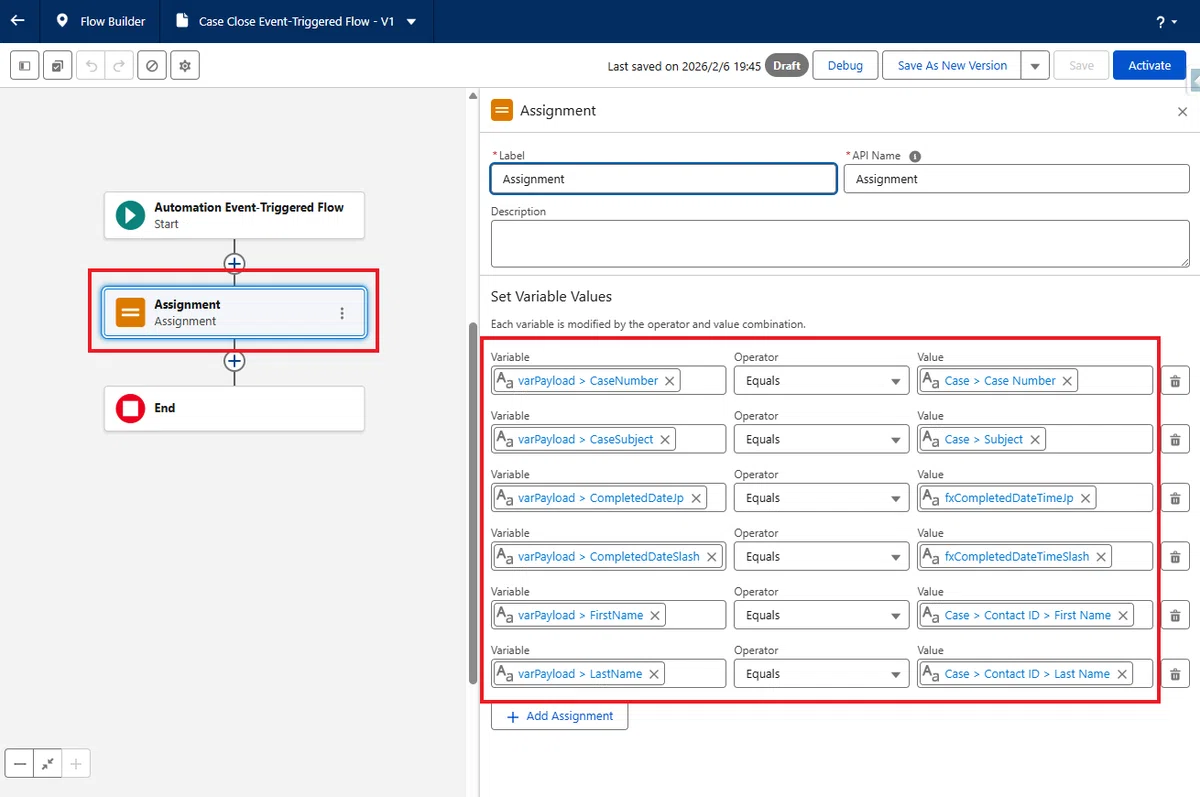This screenshot has width=1200, height=797.
Task: Click the API Name info icon
Action: [915, 156]
